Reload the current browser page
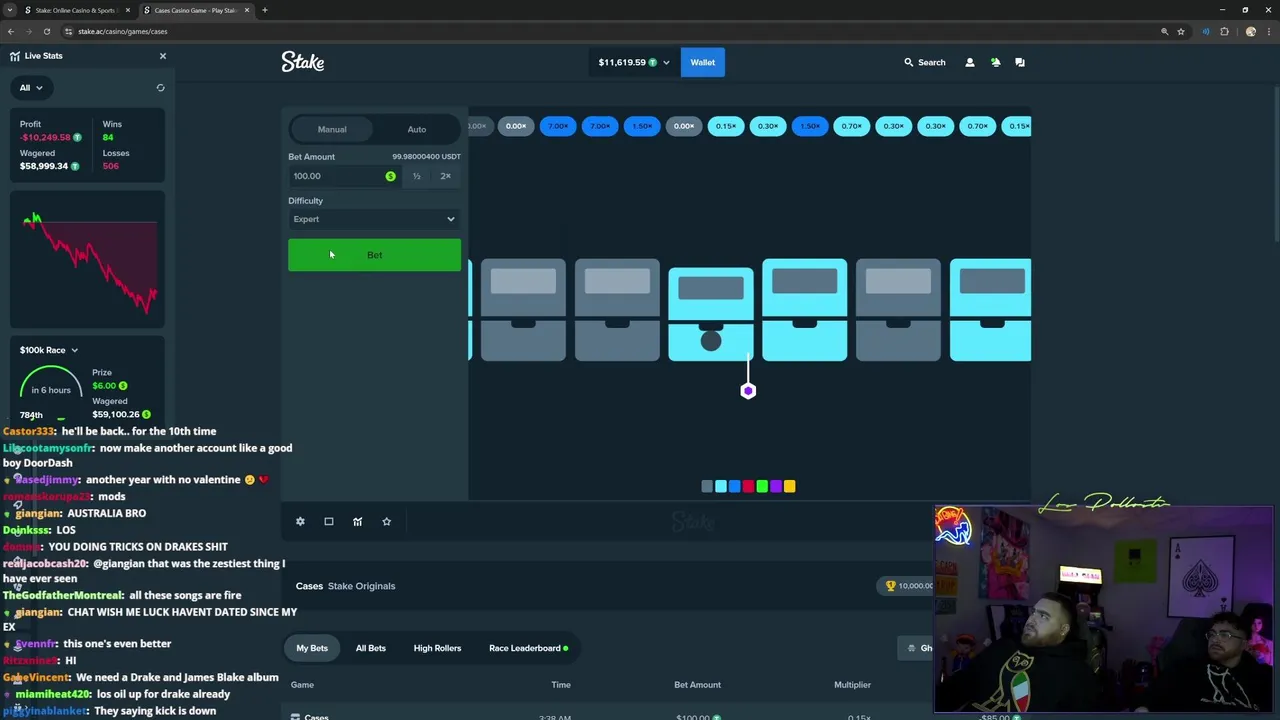 (x=46, y=31)
